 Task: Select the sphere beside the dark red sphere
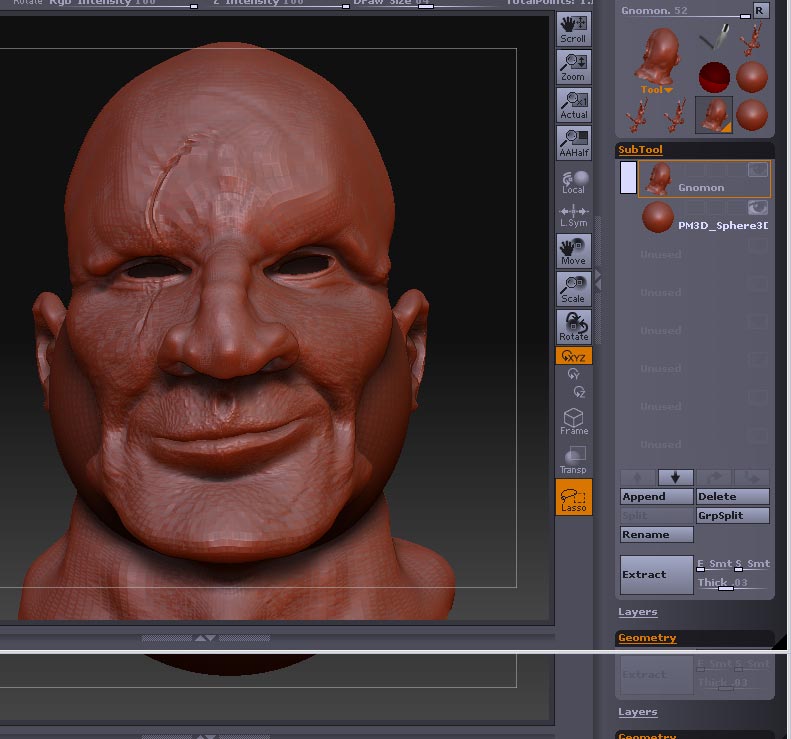point(752,77)
